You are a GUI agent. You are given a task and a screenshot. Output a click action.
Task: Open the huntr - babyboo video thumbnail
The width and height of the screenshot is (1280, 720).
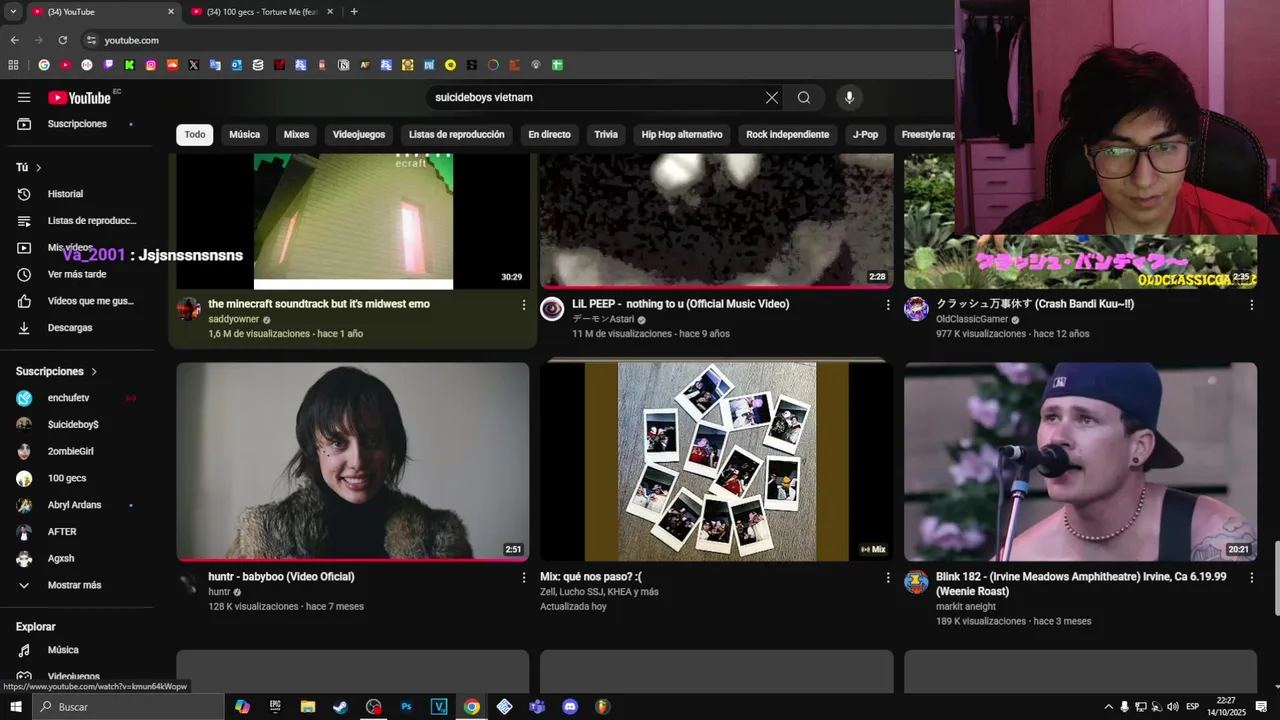[x=352, y=461]
